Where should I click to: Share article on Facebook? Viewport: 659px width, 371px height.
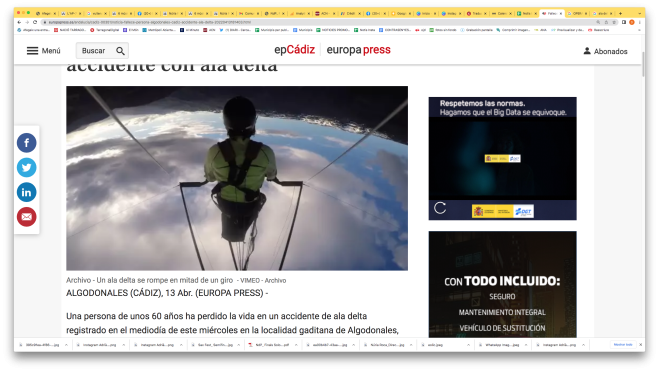tap(26, 143)
